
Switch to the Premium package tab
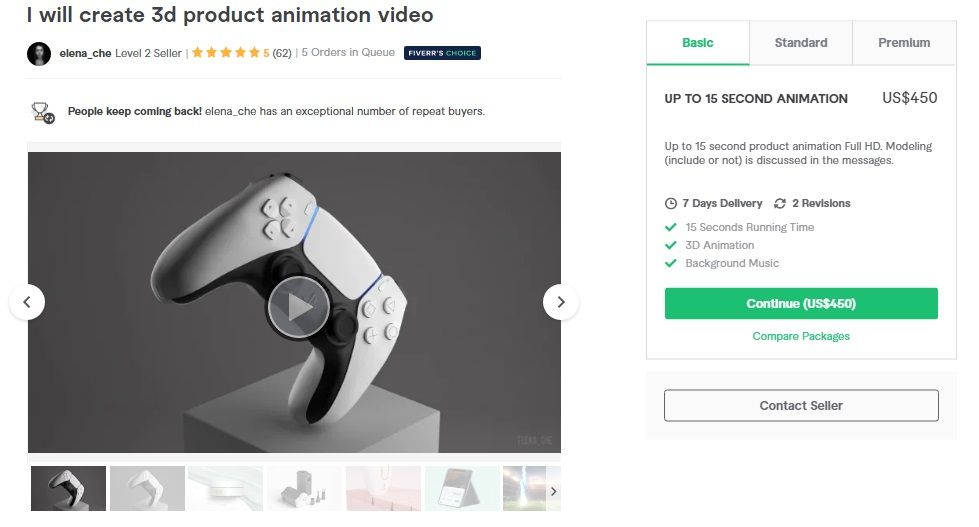tap(904, 43)
